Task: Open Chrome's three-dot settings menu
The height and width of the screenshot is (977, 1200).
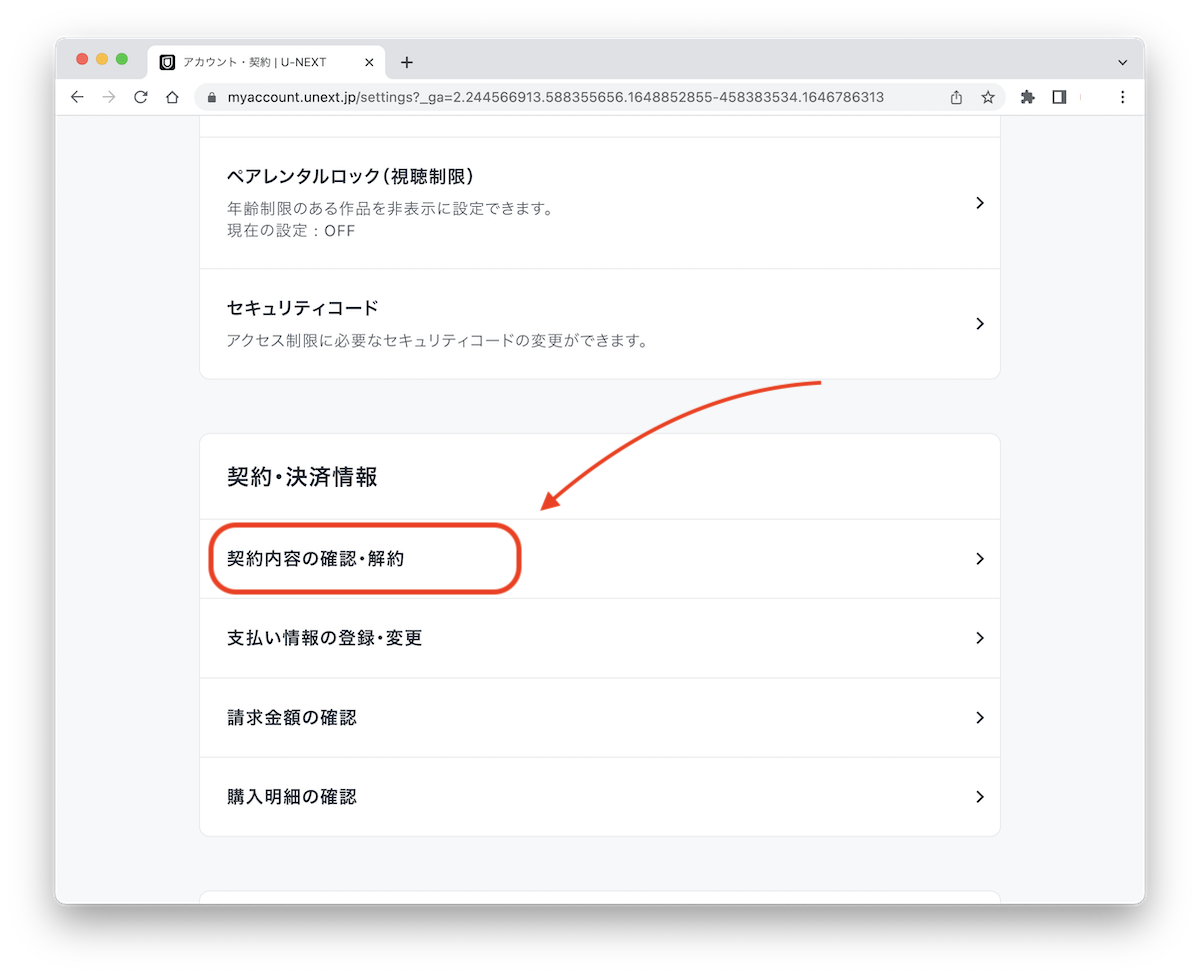Action: tap(1123, 97)
